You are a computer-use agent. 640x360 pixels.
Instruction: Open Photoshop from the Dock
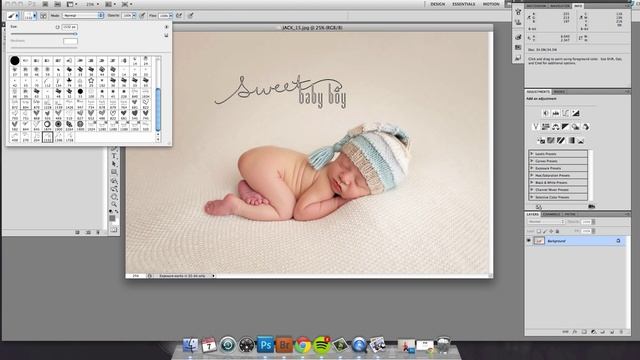(x=265, y=345)
